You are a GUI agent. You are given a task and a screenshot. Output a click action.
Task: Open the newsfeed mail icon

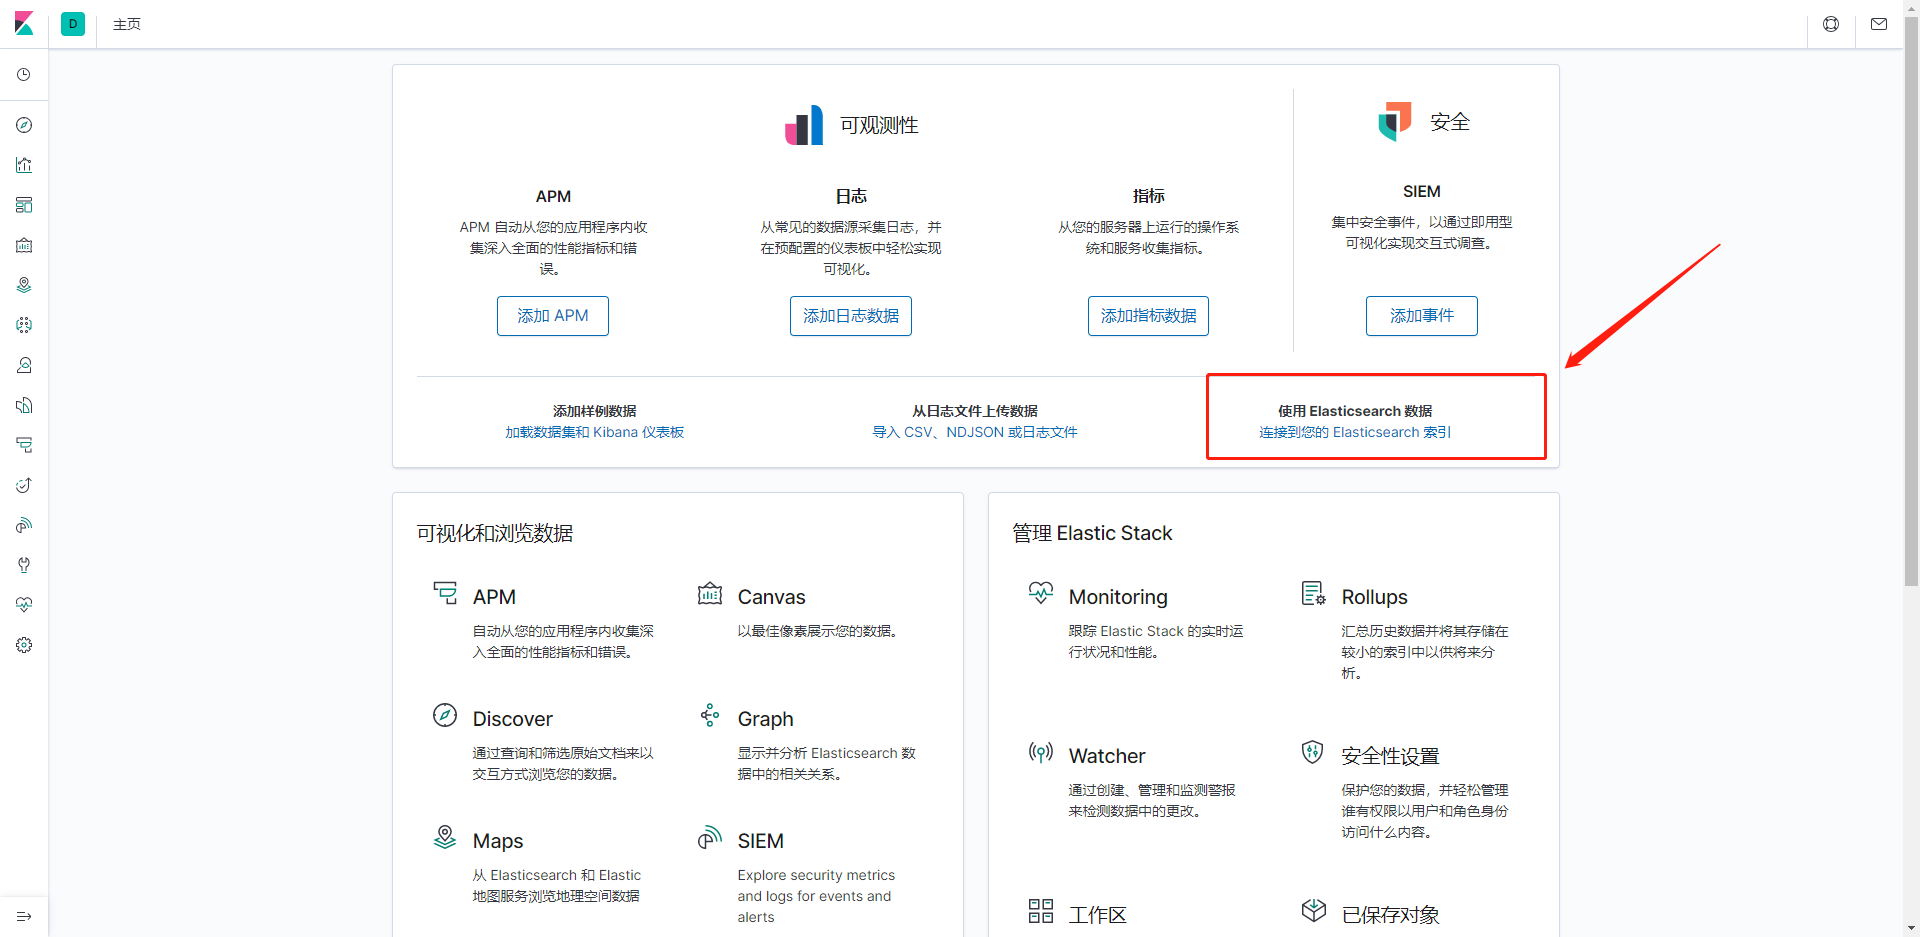[1879, 24]
